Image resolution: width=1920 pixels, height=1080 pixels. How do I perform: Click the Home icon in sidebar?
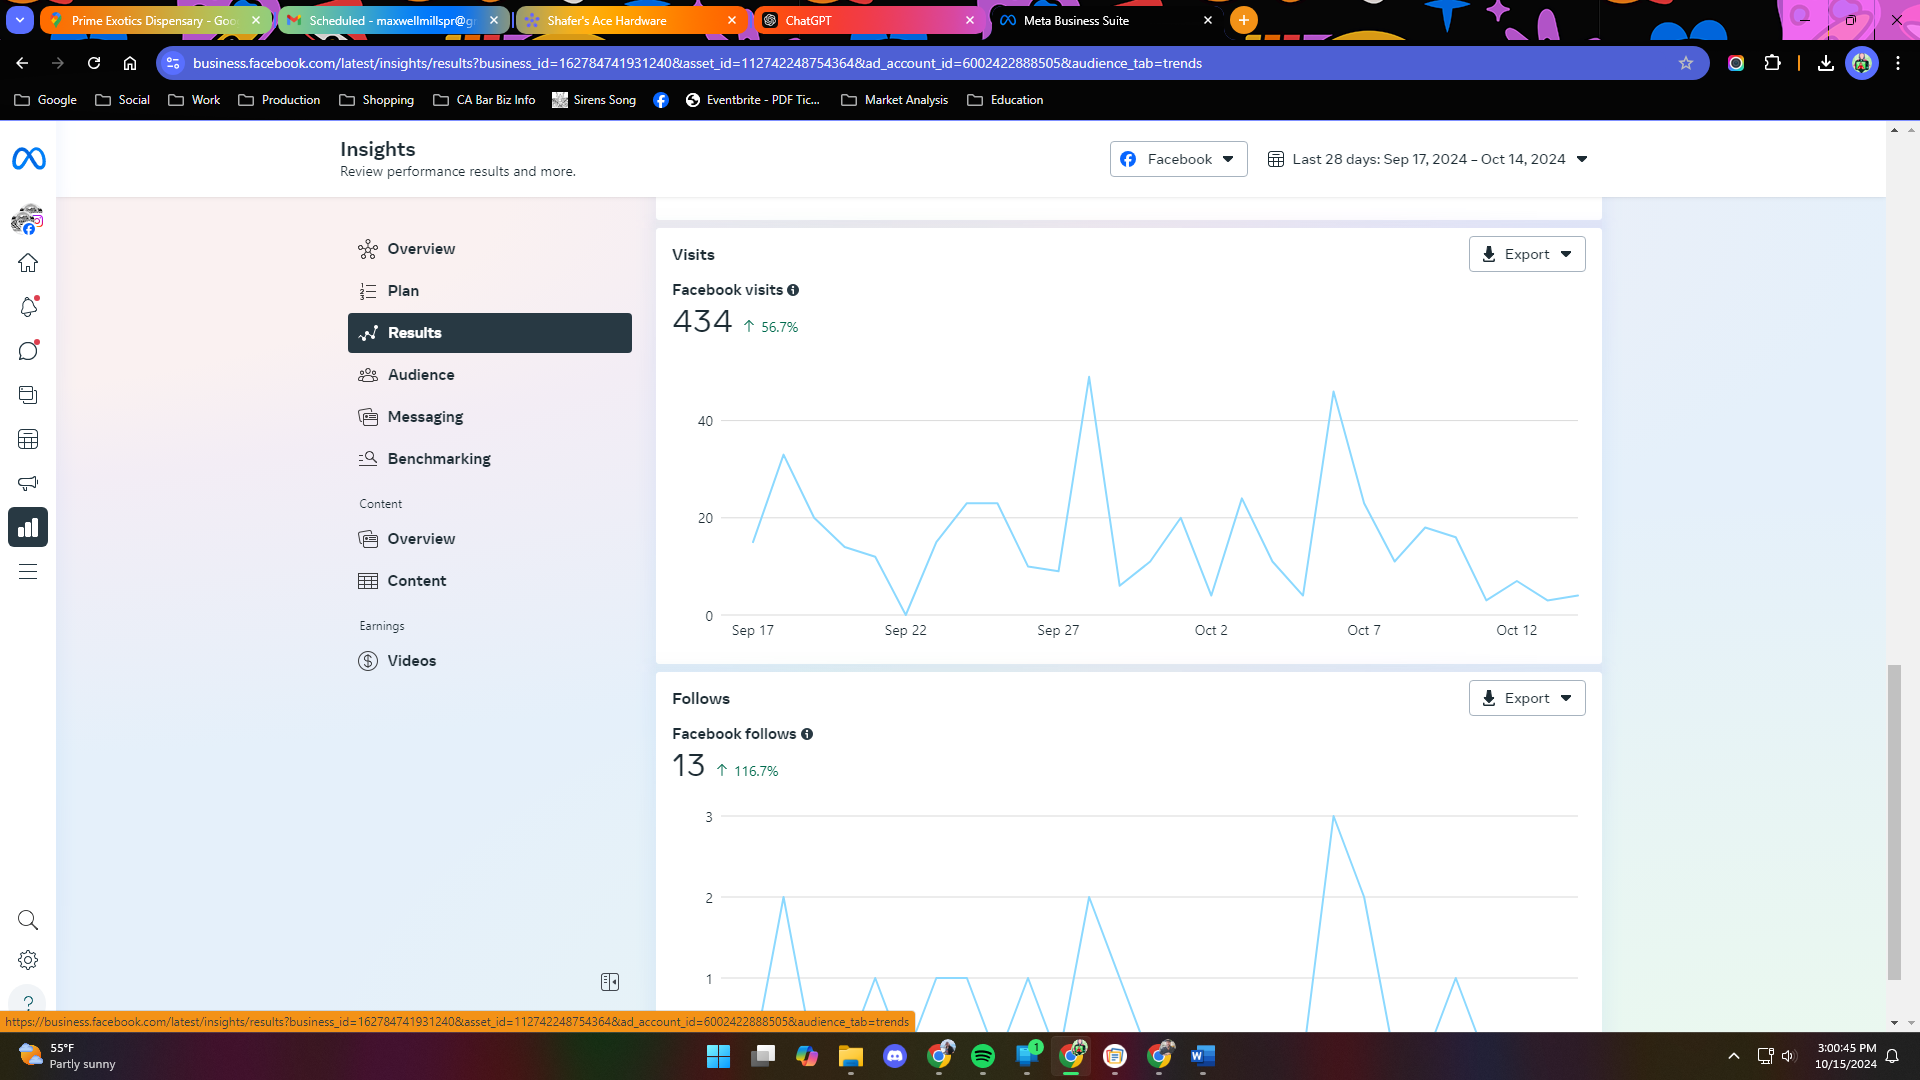[28, 263]
